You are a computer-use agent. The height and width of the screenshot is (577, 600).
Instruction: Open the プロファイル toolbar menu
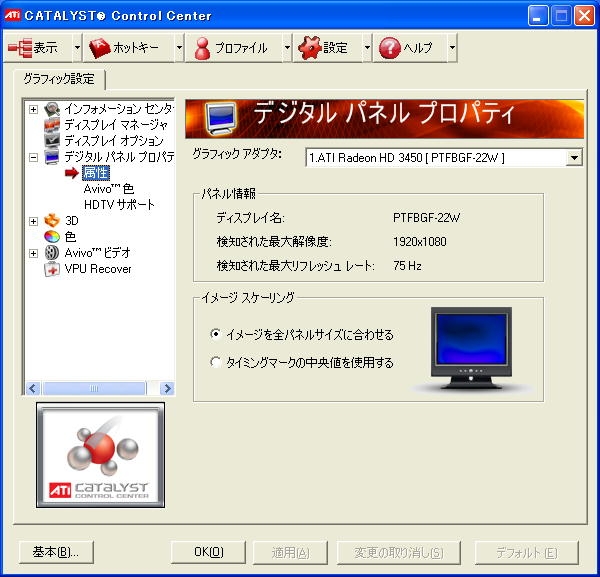[x=234, y=48]
